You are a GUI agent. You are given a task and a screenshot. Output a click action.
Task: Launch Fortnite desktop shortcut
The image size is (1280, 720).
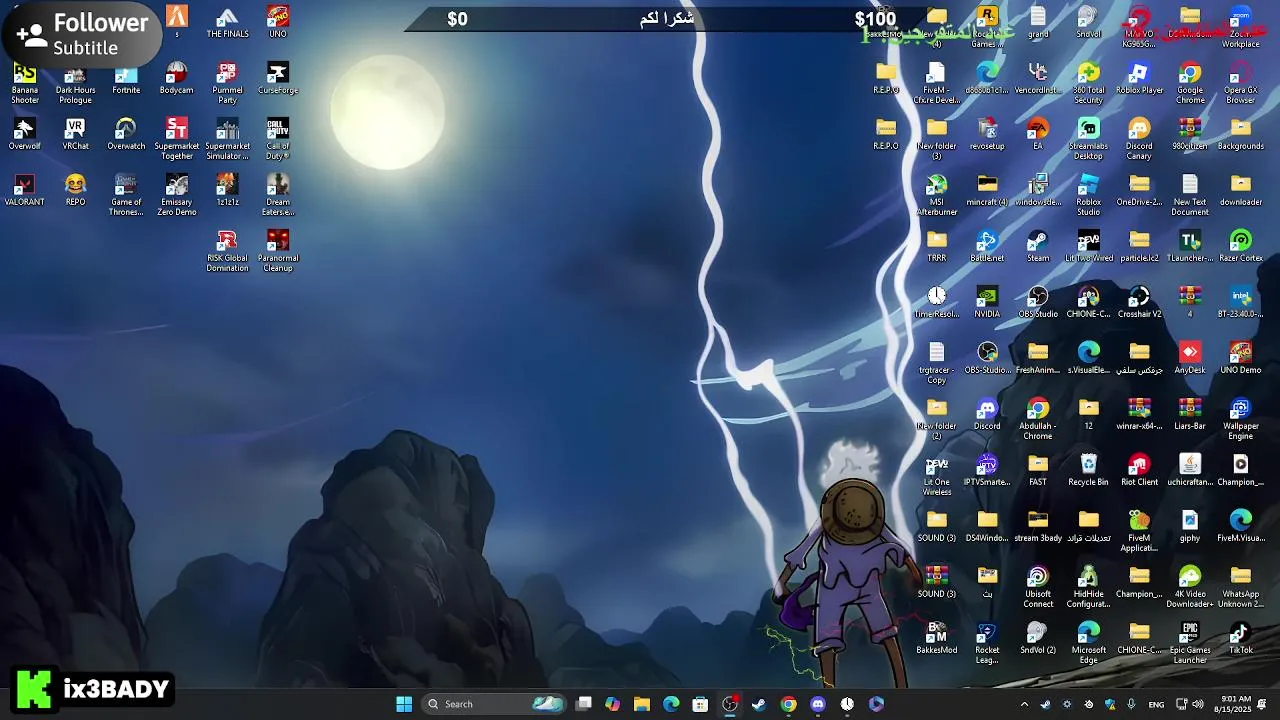pos(126,78)
